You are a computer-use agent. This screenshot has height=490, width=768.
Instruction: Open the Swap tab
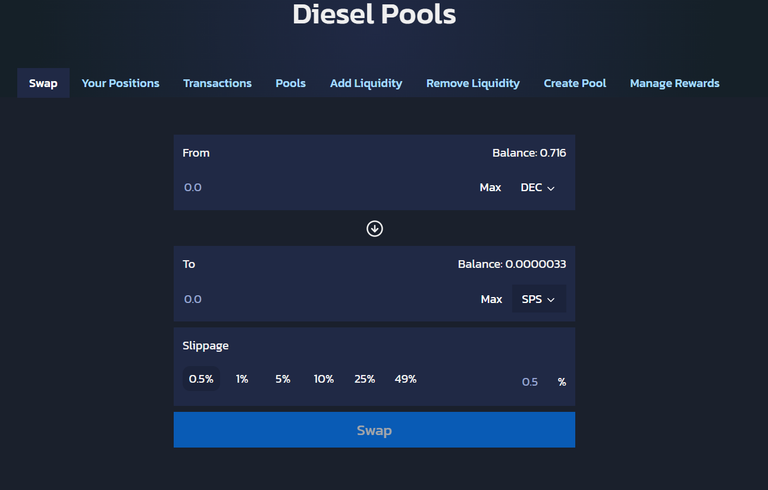point(43,83)
